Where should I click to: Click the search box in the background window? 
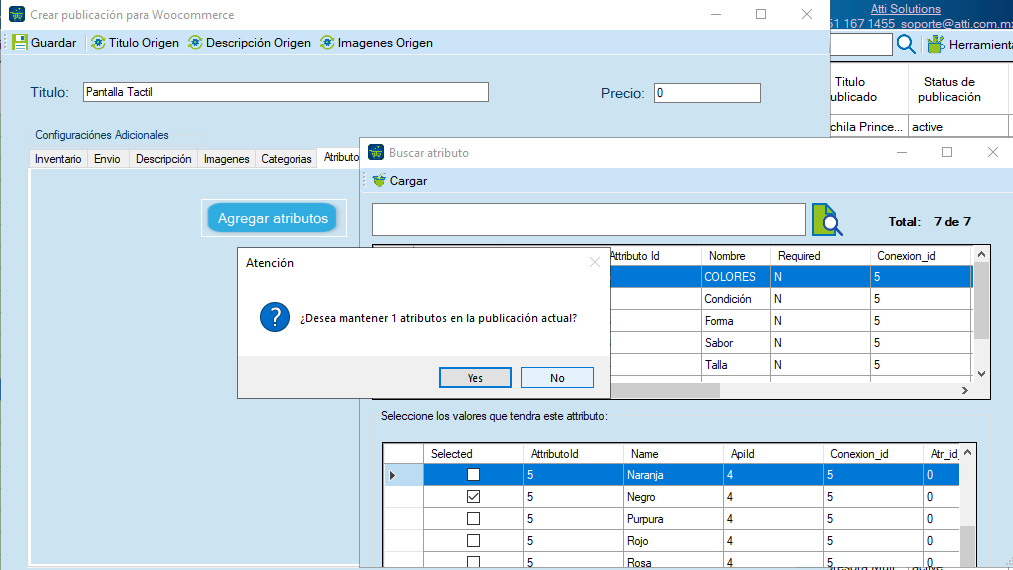pos(861,45)
